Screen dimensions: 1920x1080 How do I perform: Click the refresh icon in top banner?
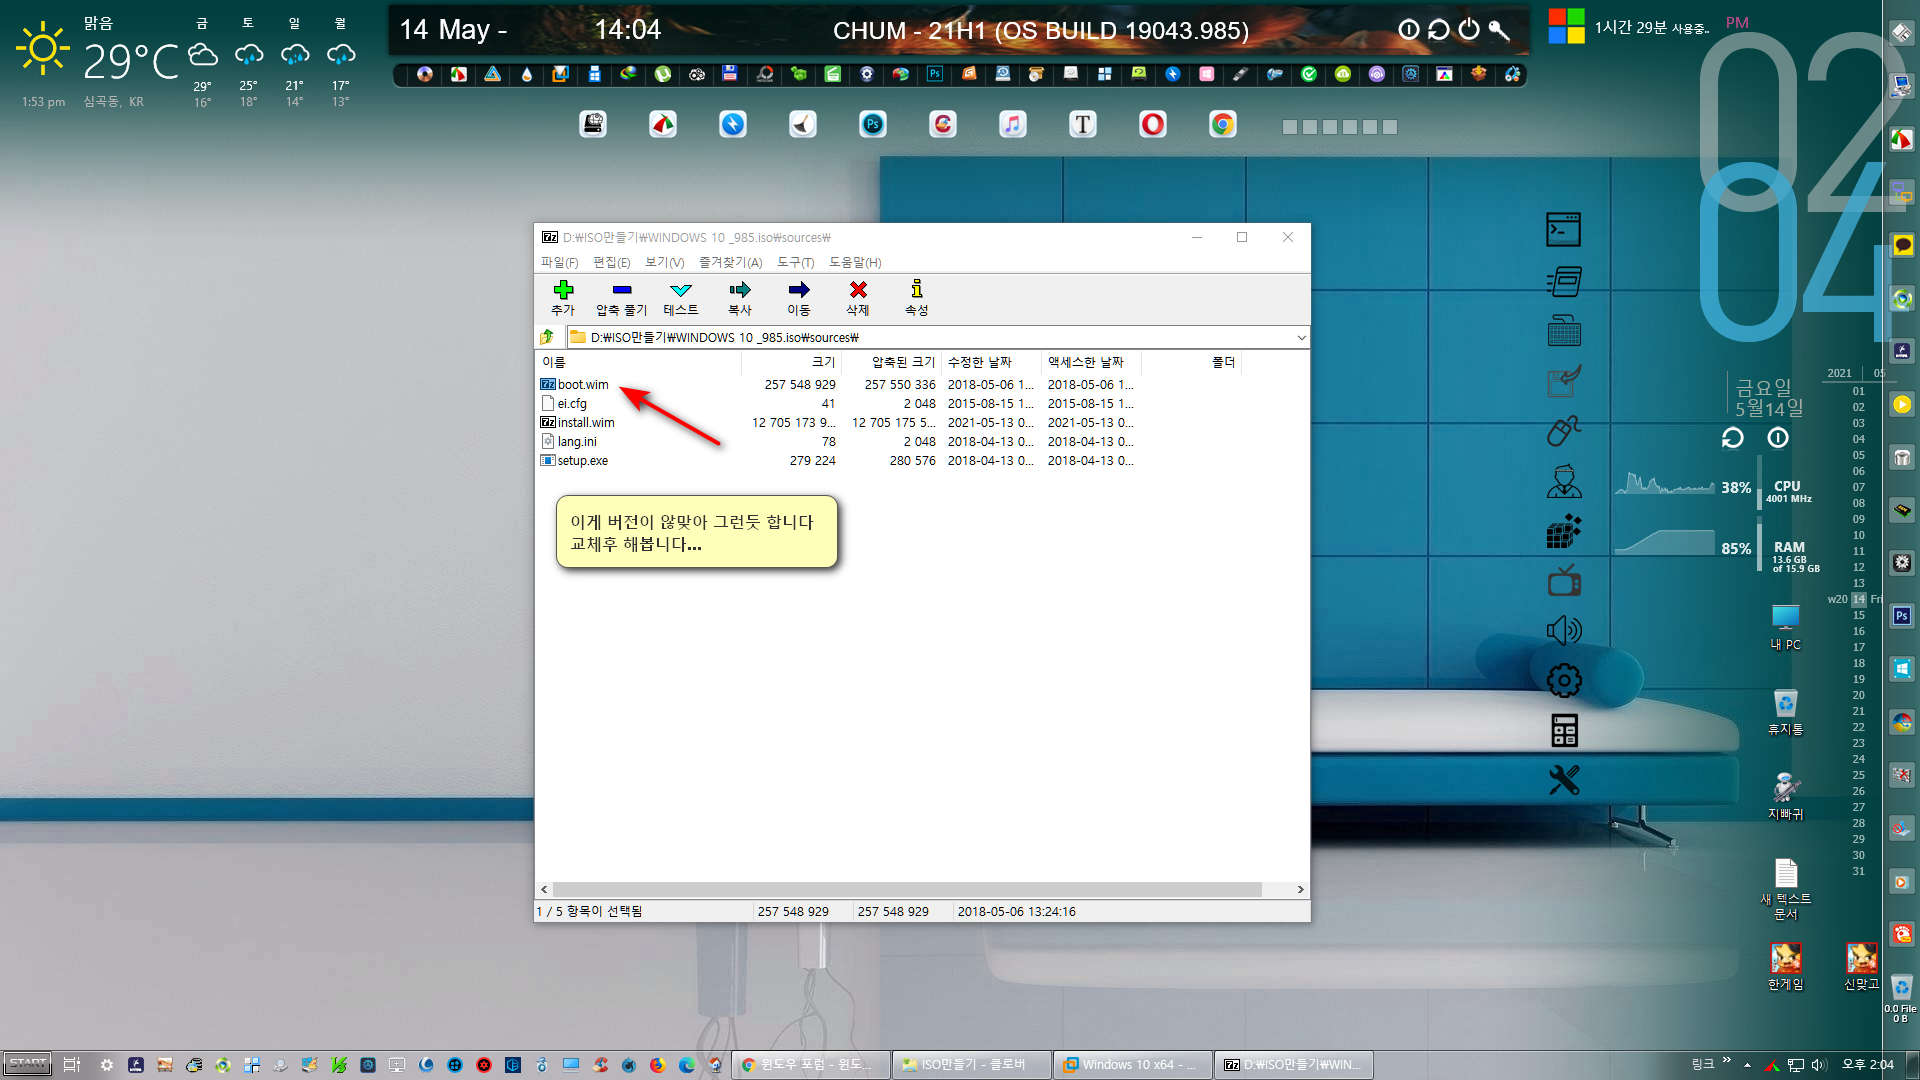point(1438,30)
